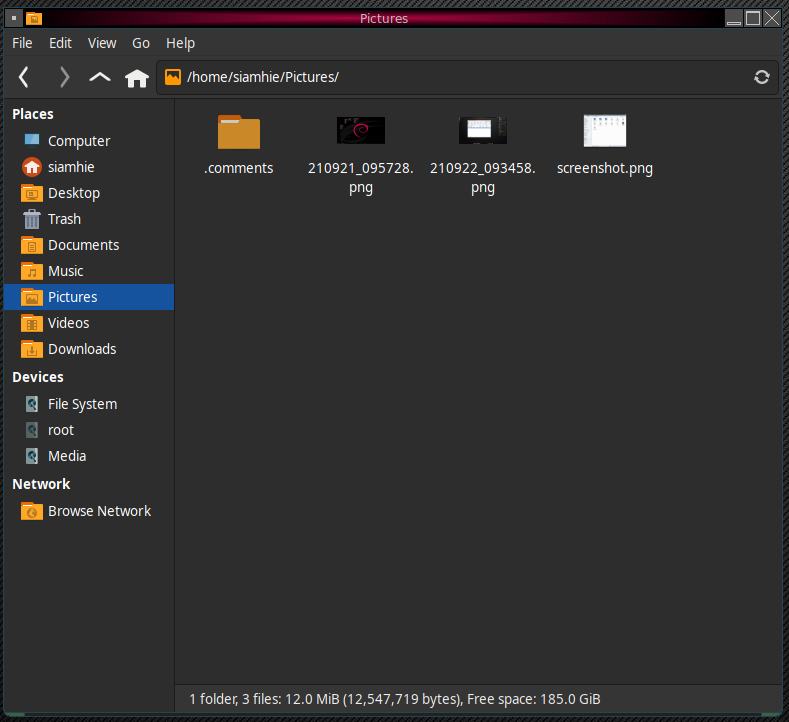The width and height of the screenshot is (789, 722).
Task: Click the File System drive icon
Action: pos(32,404)
